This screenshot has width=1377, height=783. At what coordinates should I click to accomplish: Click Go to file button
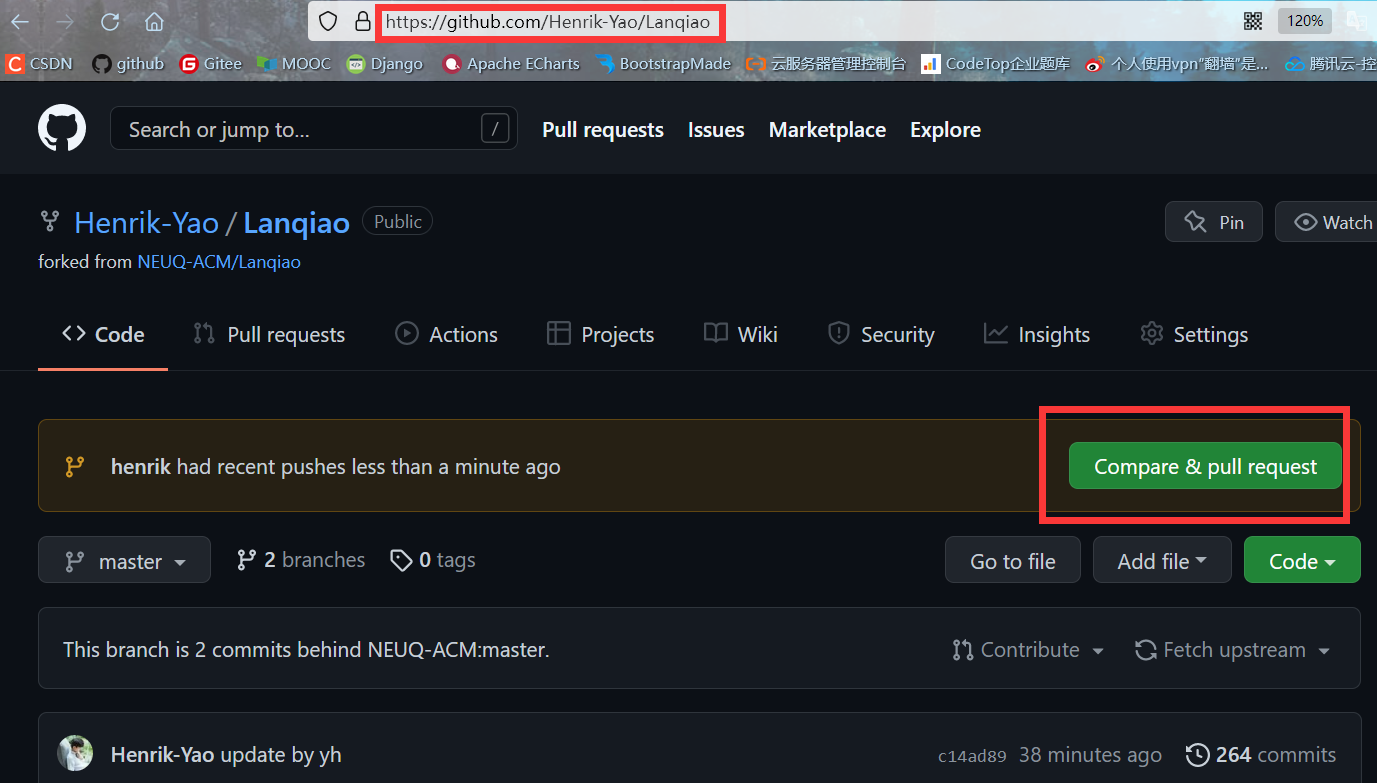click(1013, 560)
